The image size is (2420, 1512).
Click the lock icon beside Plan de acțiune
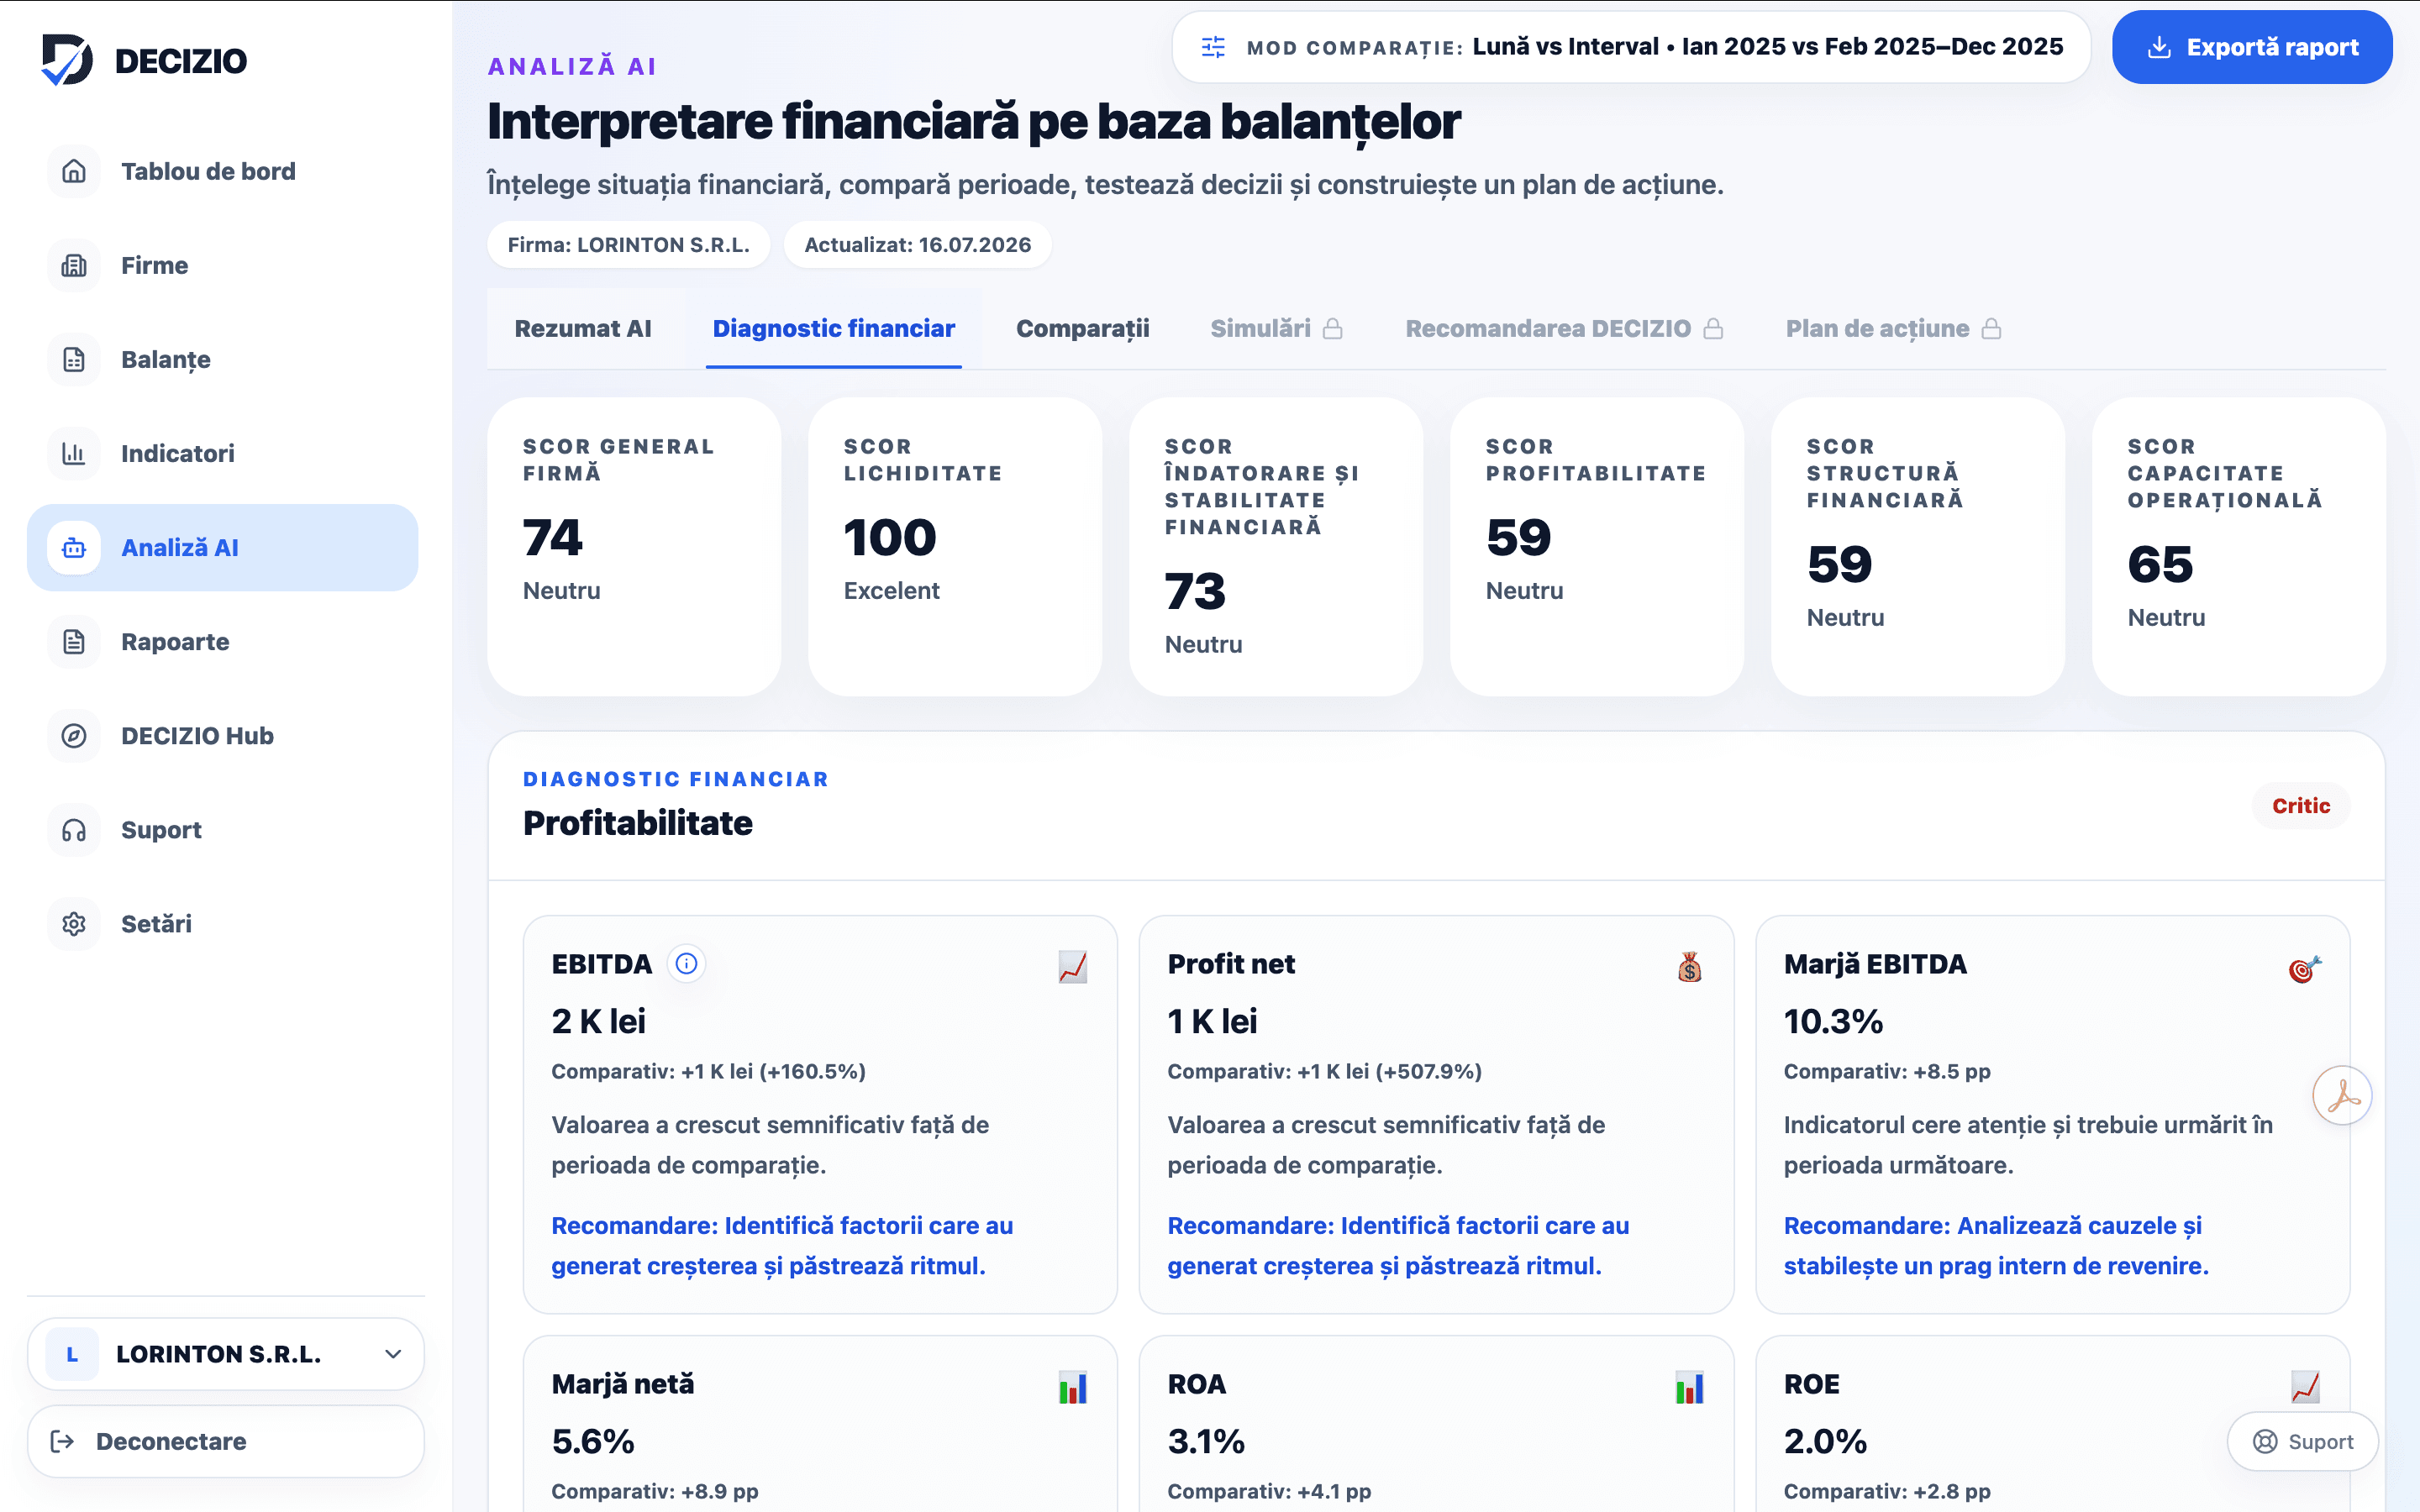[1991, 329]
